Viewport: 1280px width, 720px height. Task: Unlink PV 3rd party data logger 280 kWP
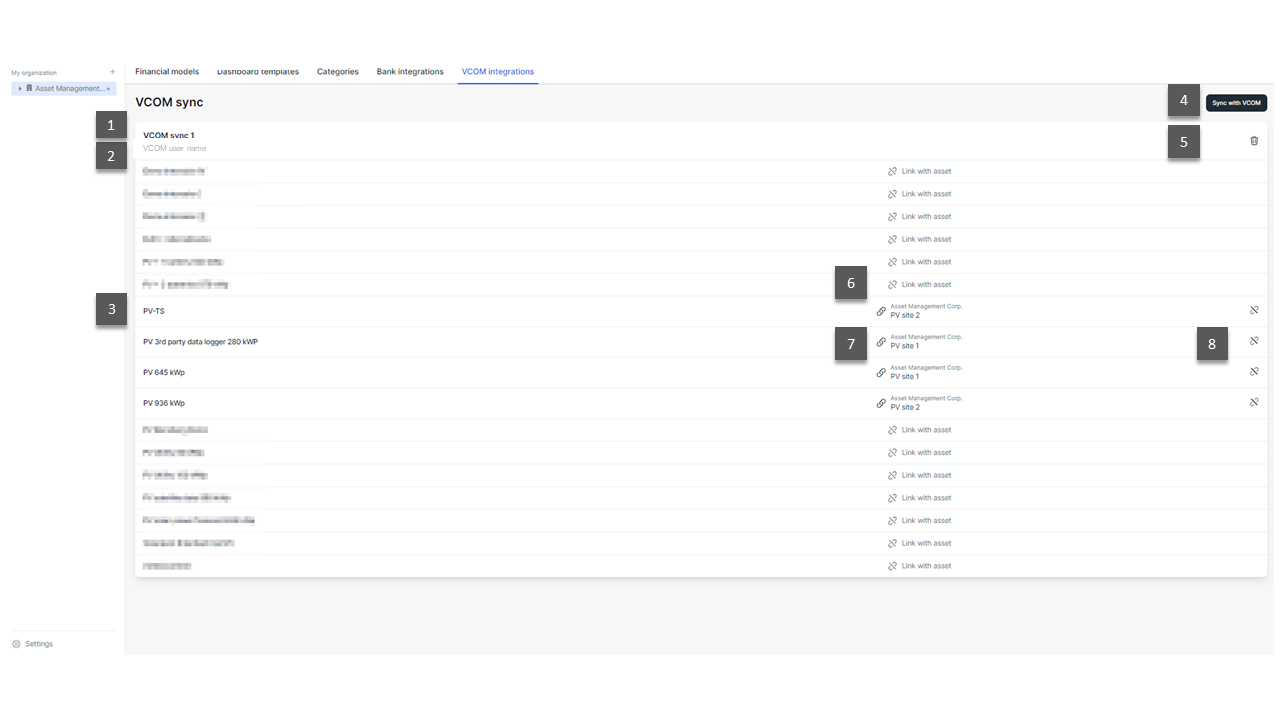[x=1254, y=342]
